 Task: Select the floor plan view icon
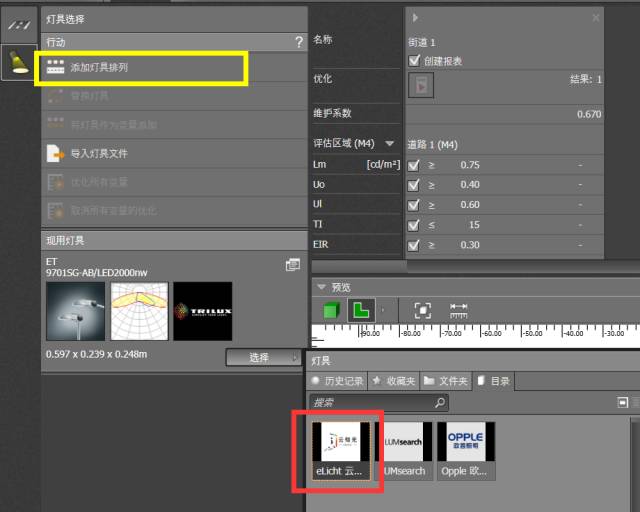(x=361, y=310)
